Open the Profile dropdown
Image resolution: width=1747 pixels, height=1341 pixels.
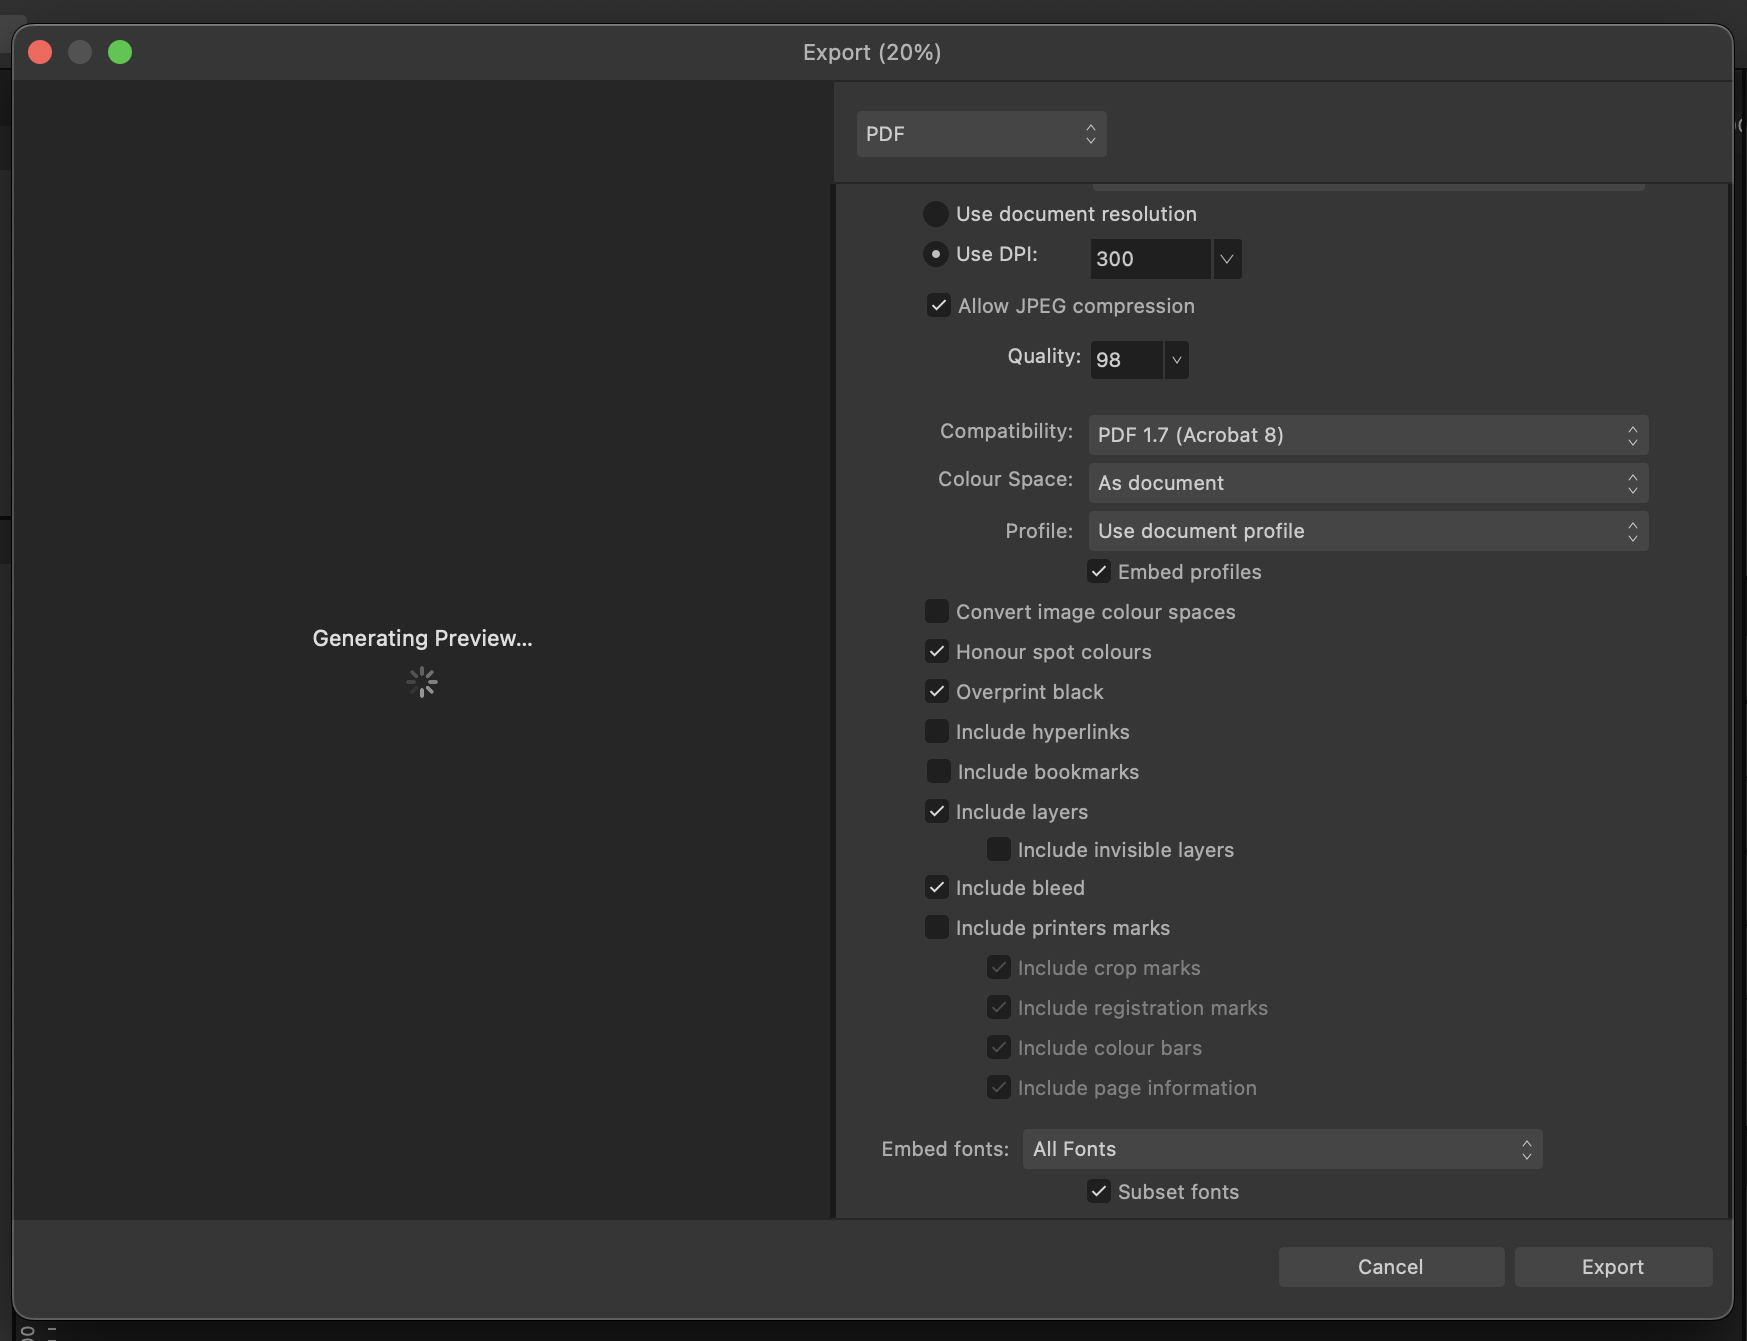[1367, 531]
